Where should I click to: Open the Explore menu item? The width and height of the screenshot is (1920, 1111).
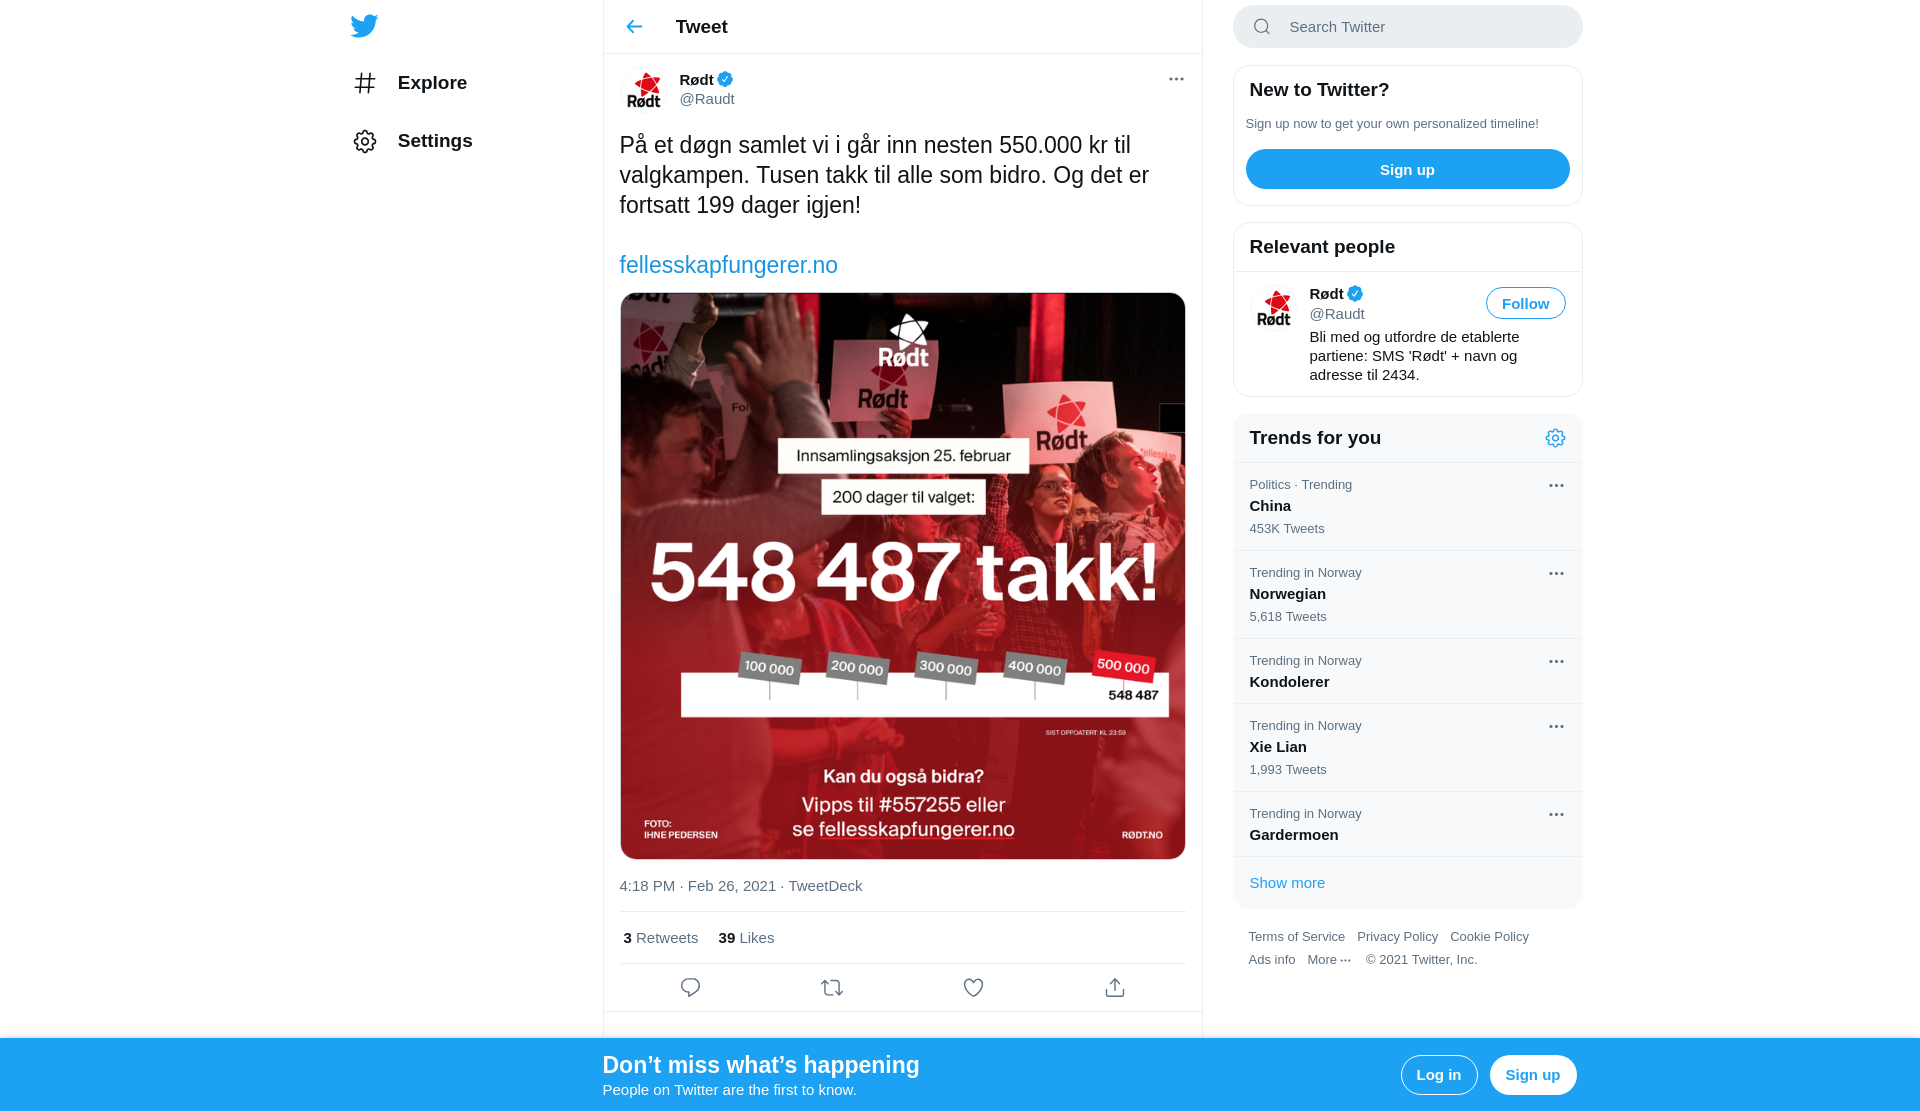(411, 83)
